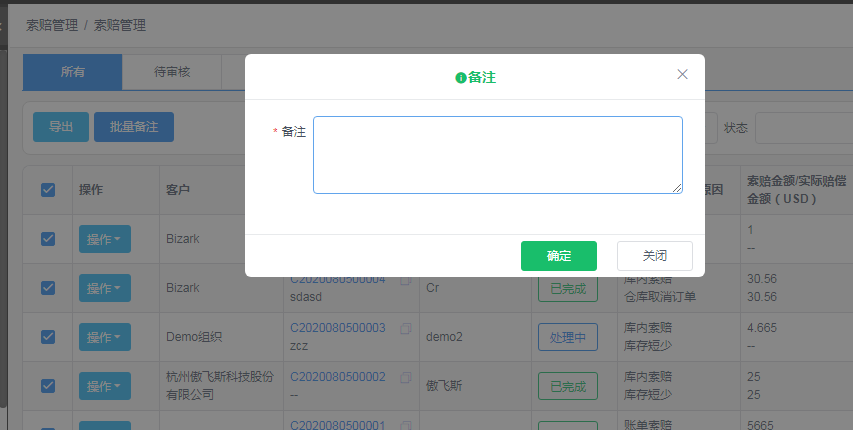
Task: Click the 确定 button in dialog
Action: coord(559,256)
